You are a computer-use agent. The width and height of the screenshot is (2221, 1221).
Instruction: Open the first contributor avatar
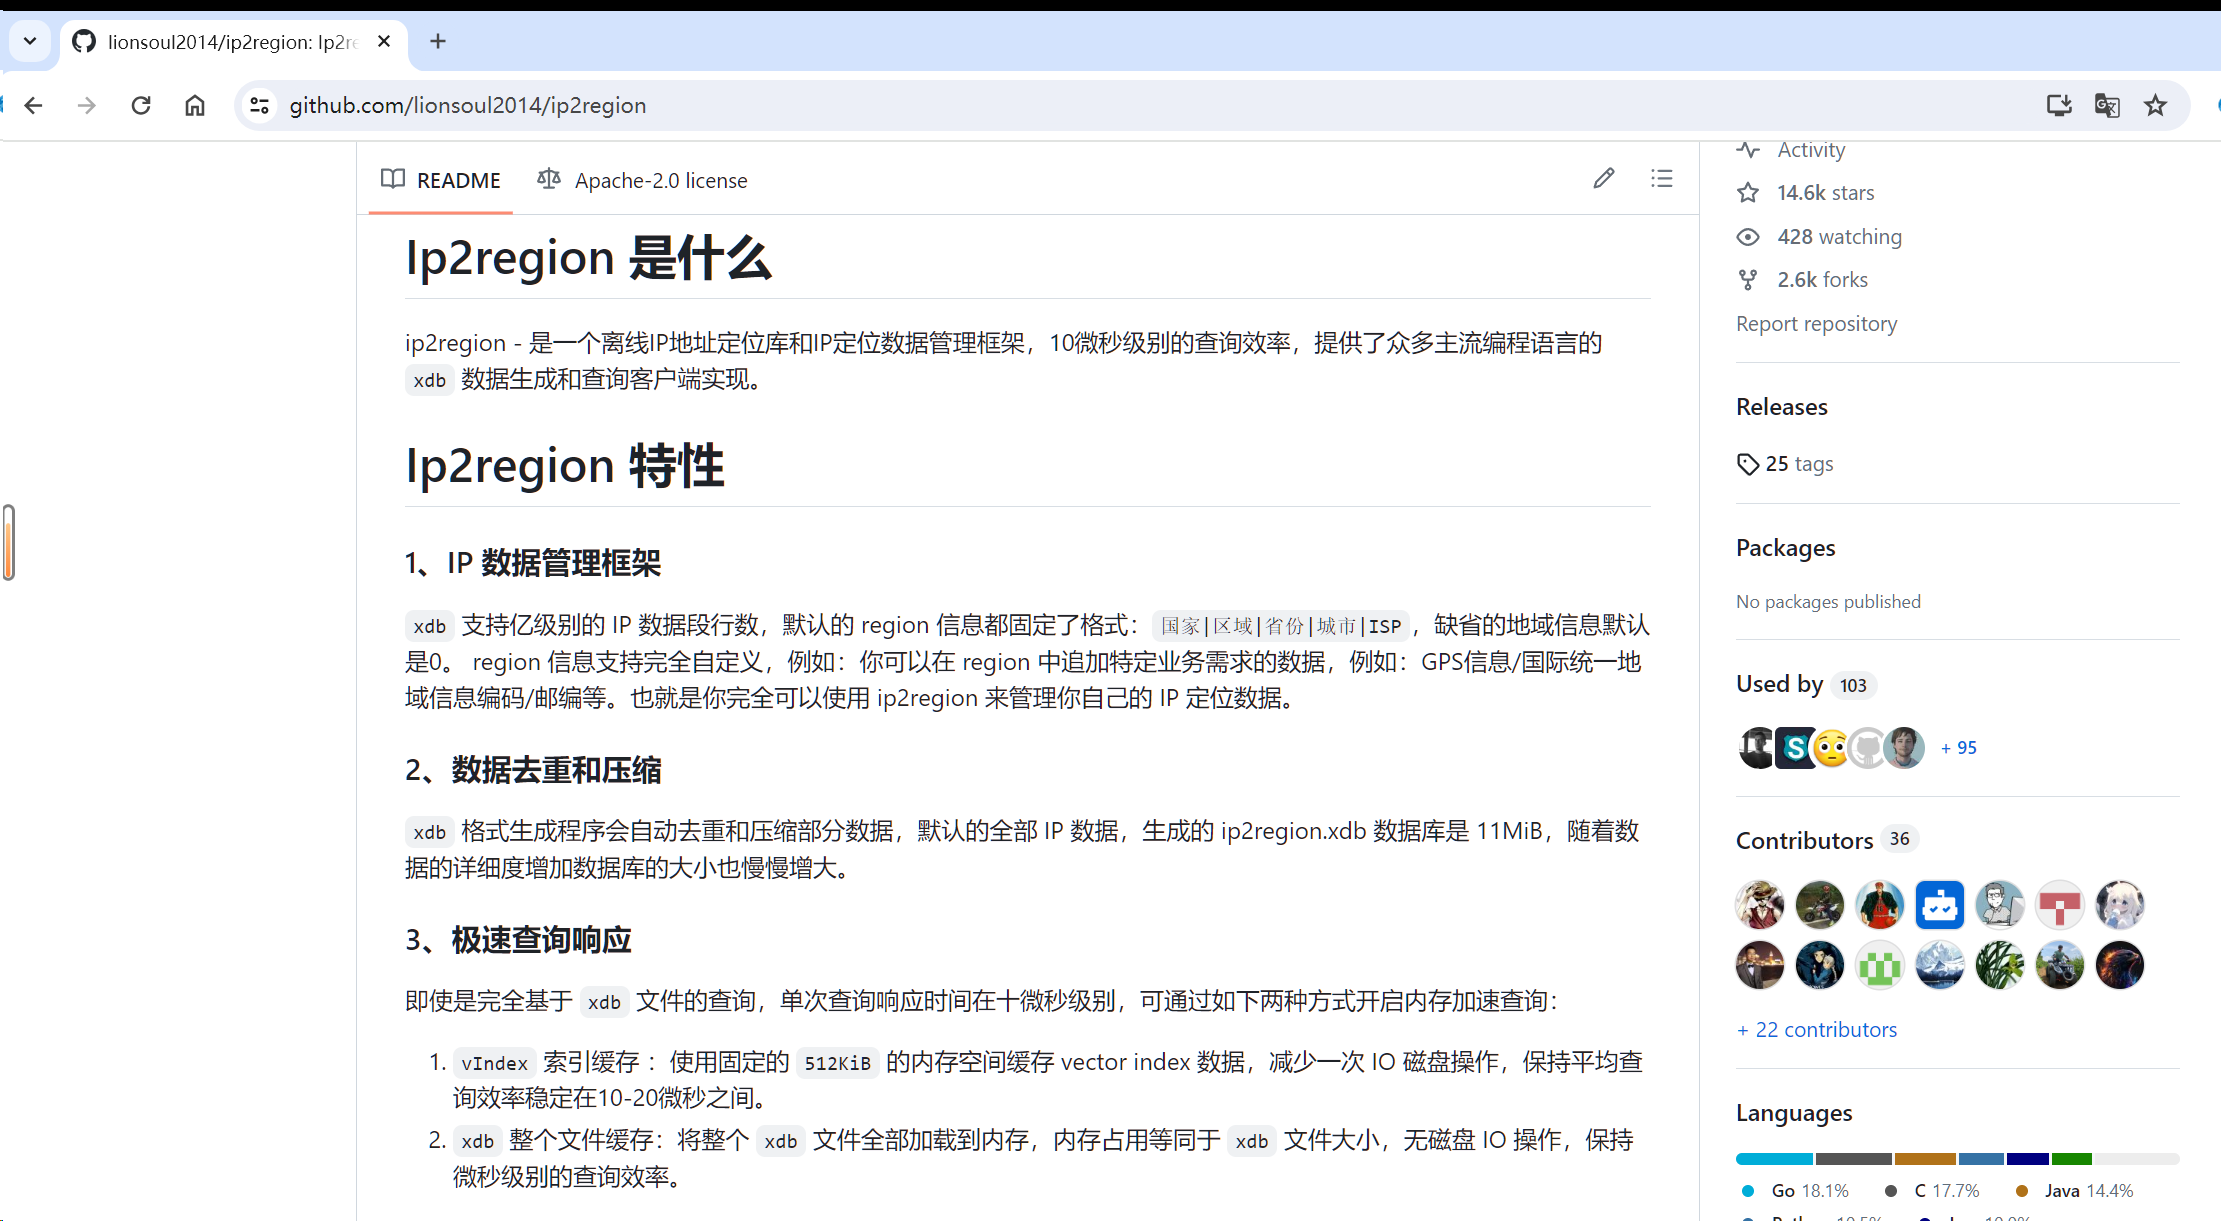click(x=1759, y=905)
